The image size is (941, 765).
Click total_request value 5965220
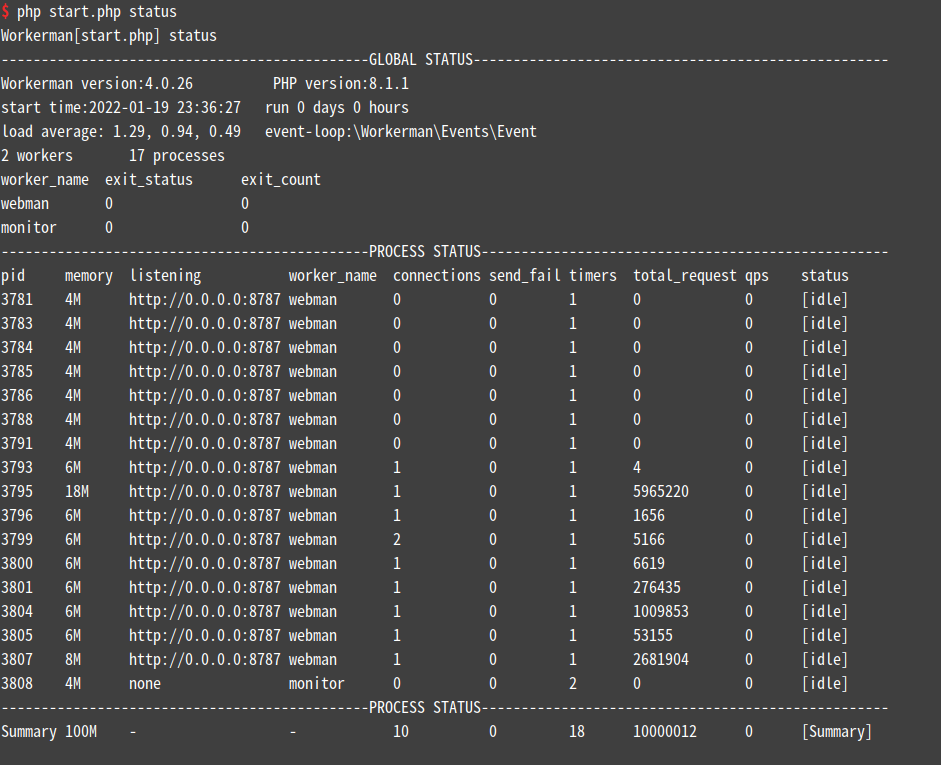click(661, 492)
